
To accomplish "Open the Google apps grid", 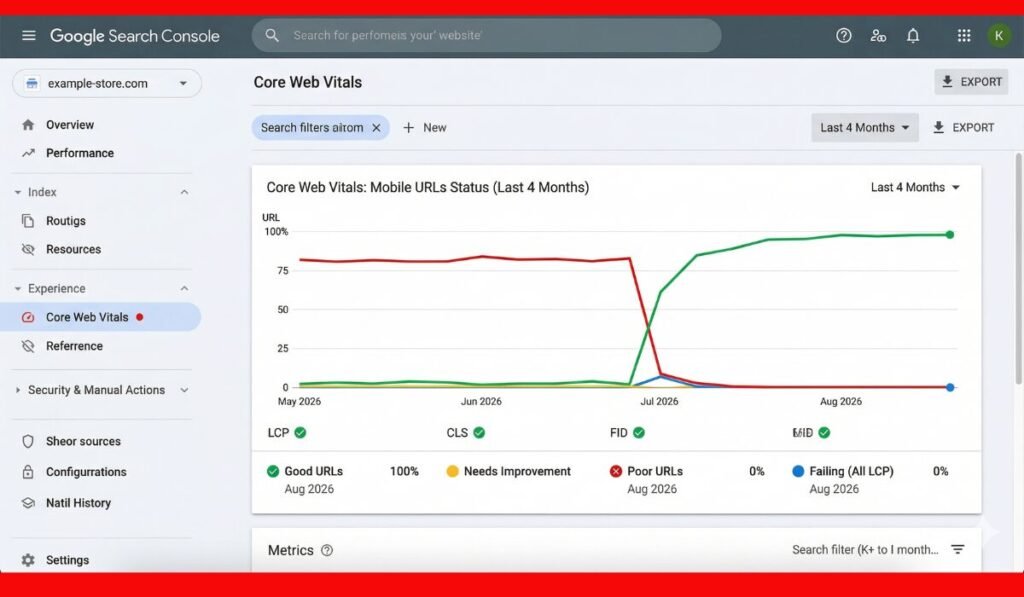I will coord(964,36).
